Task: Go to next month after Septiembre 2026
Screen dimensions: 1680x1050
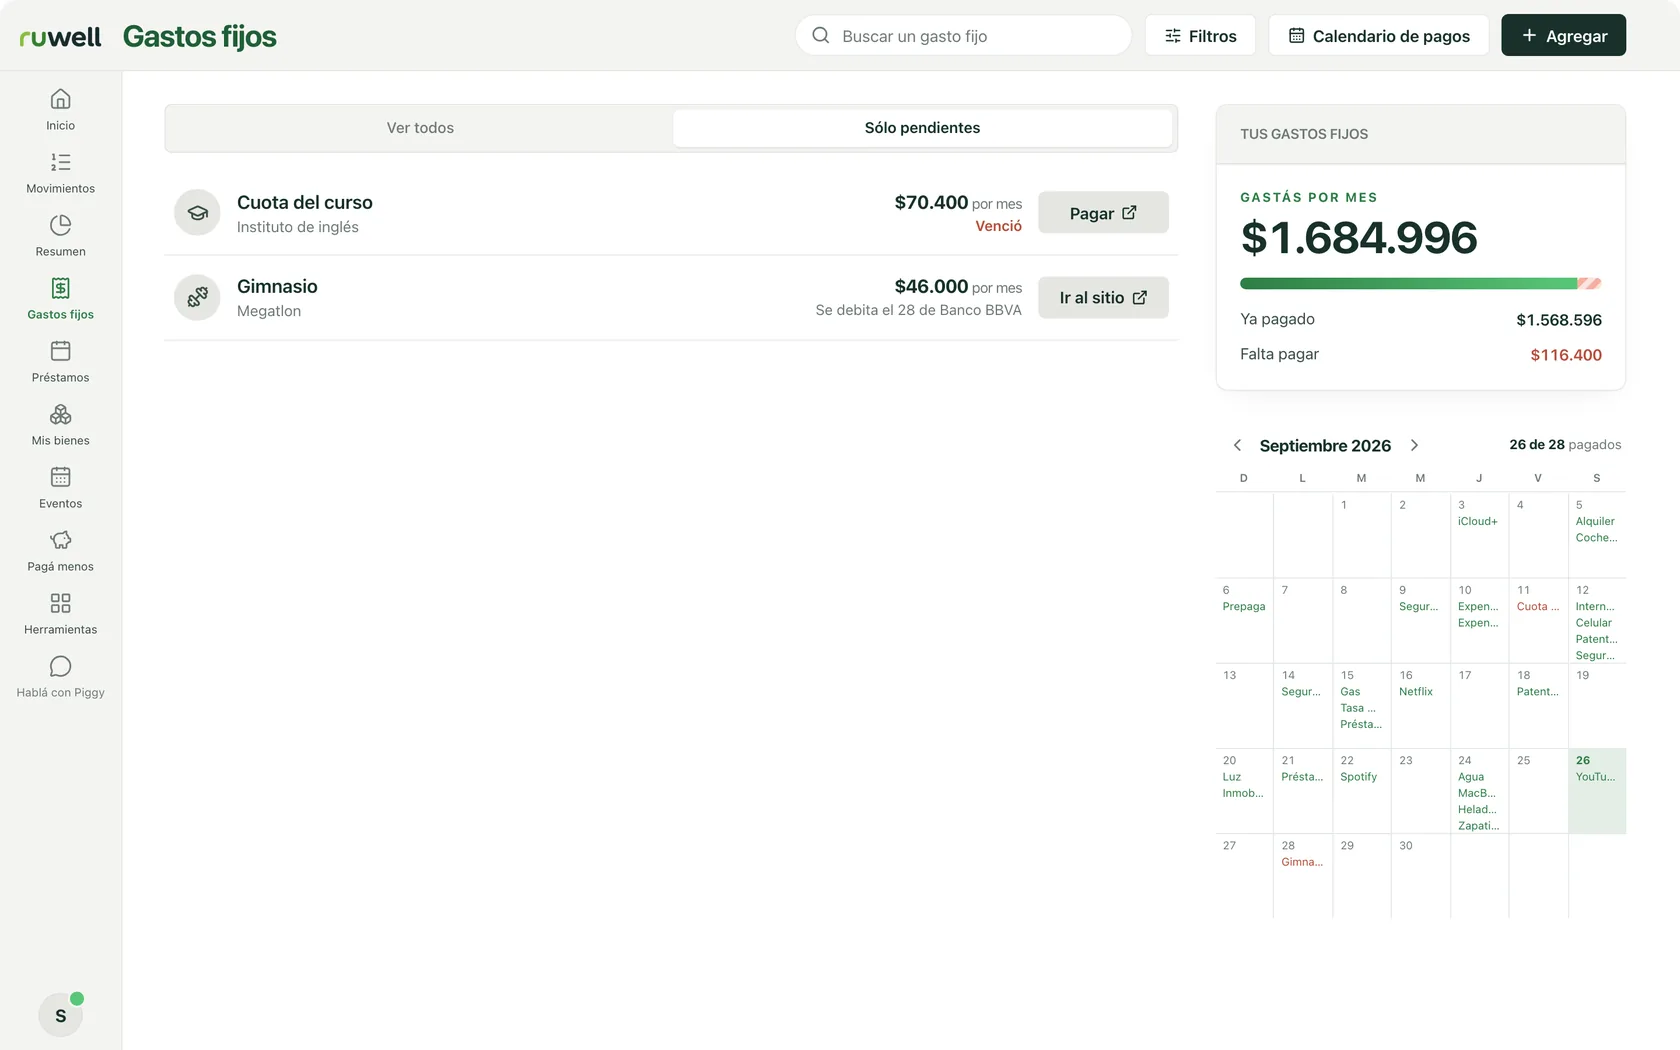Action: (x=1414, y=445)
